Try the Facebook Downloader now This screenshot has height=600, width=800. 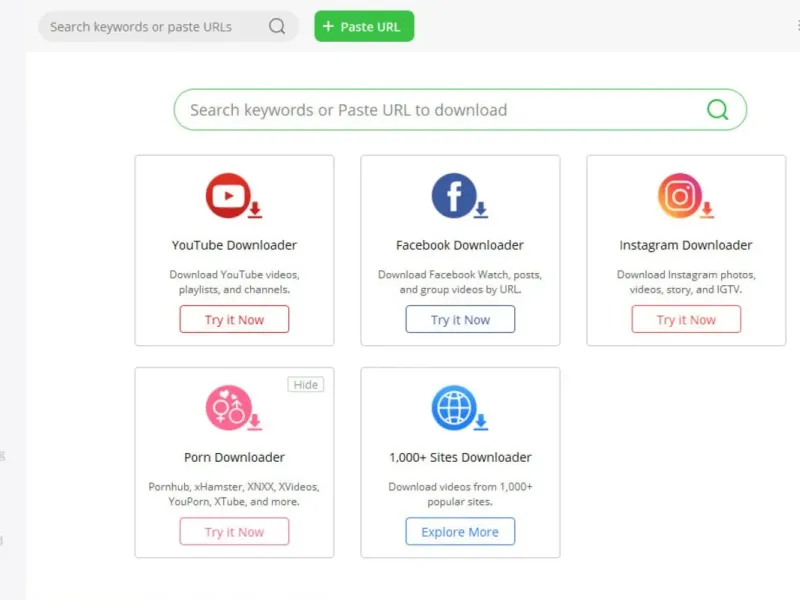[460, 319]
